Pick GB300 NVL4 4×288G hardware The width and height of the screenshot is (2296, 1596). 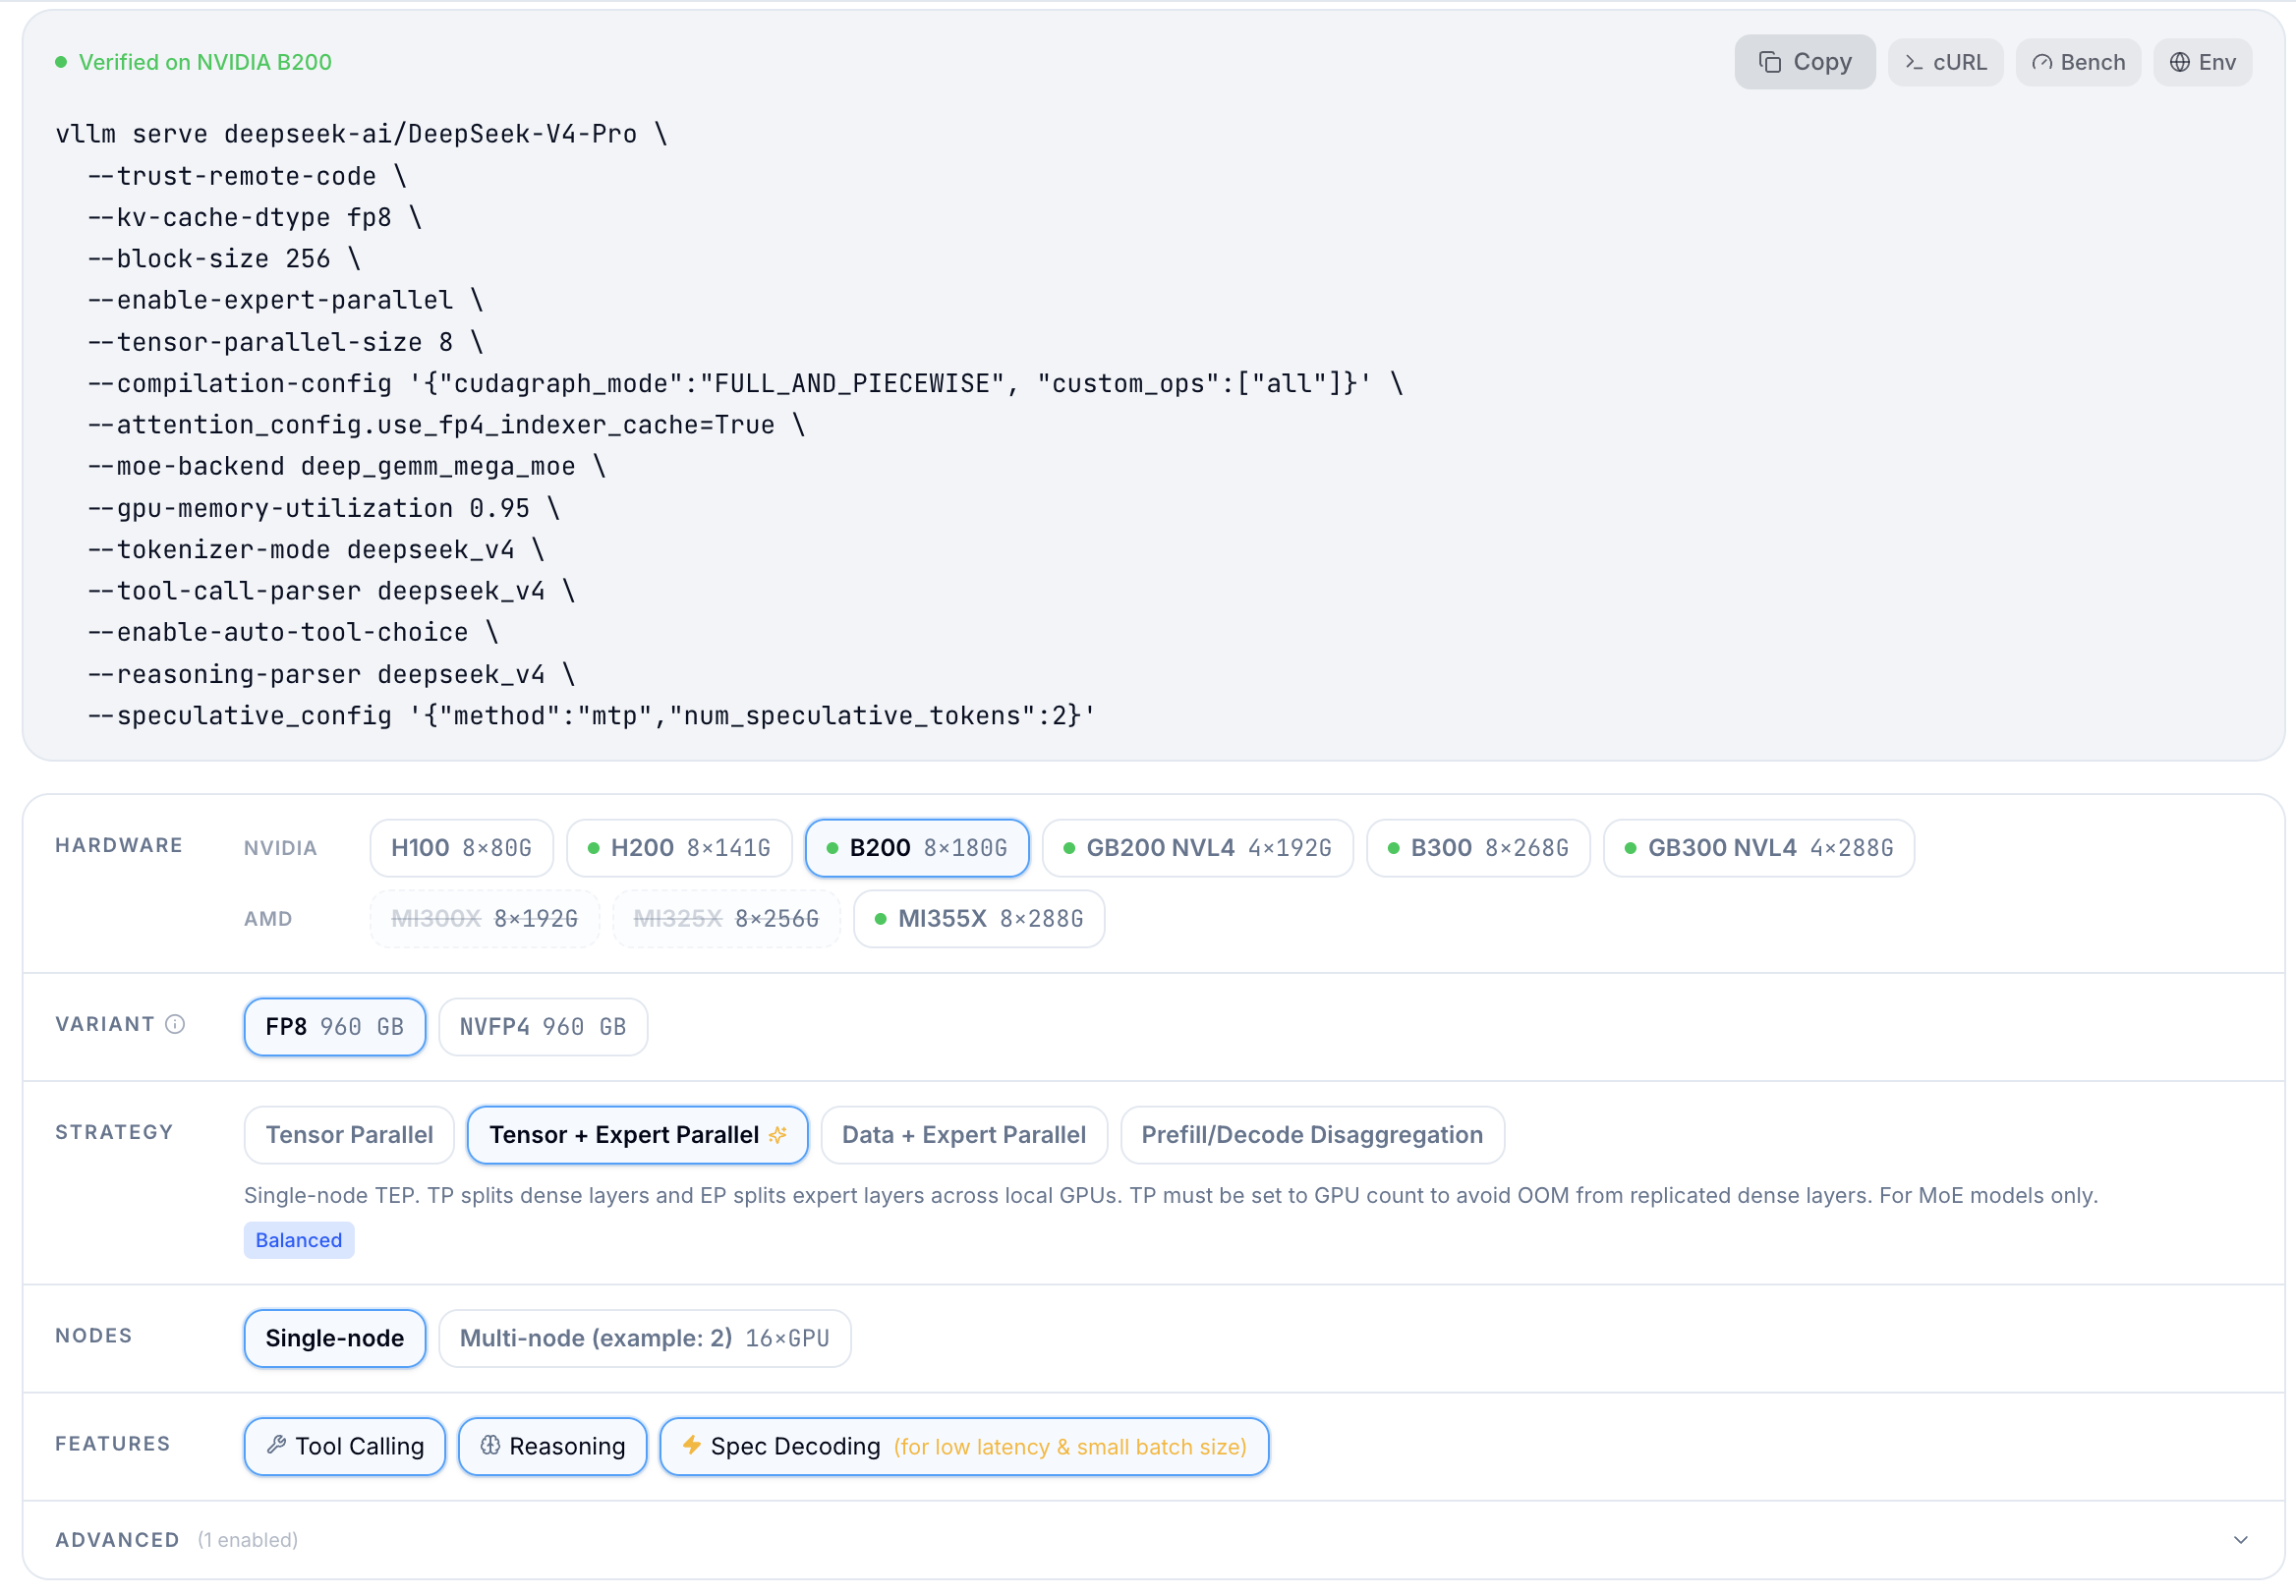[x=1759, y=848]
